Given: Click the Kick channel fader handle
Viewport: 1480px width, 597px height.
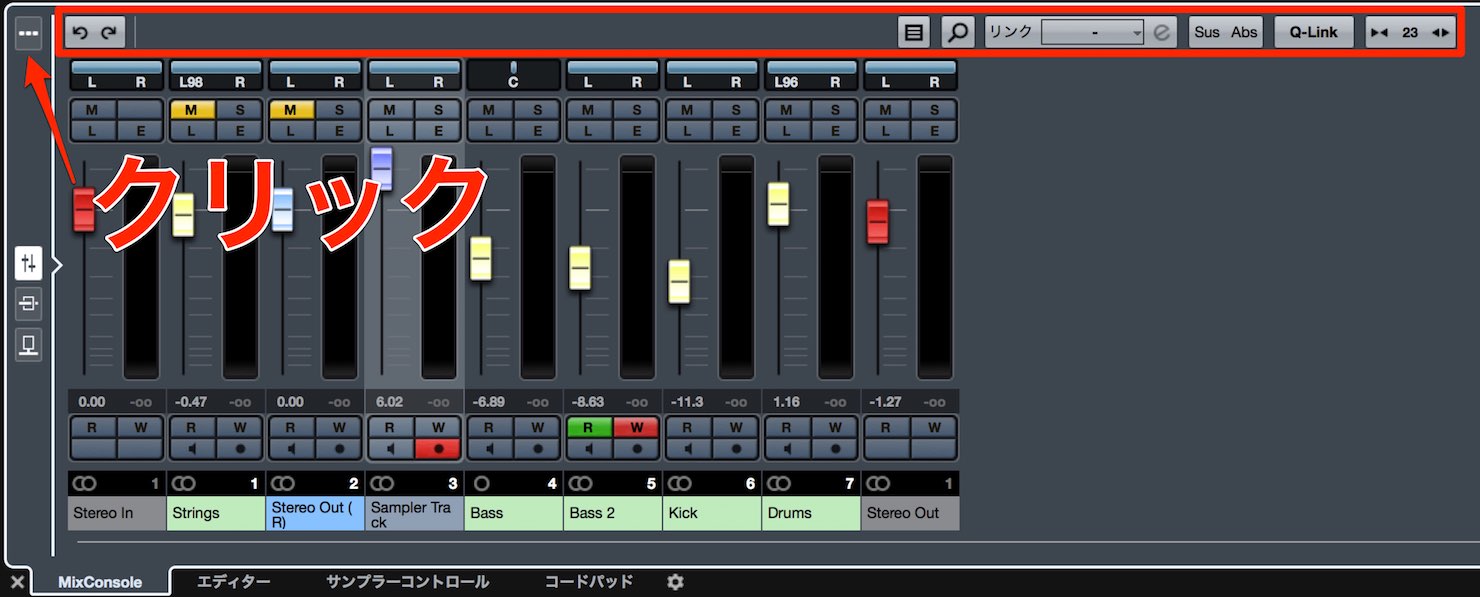Looking at the screenshot, I should click(x=680, y=281).
